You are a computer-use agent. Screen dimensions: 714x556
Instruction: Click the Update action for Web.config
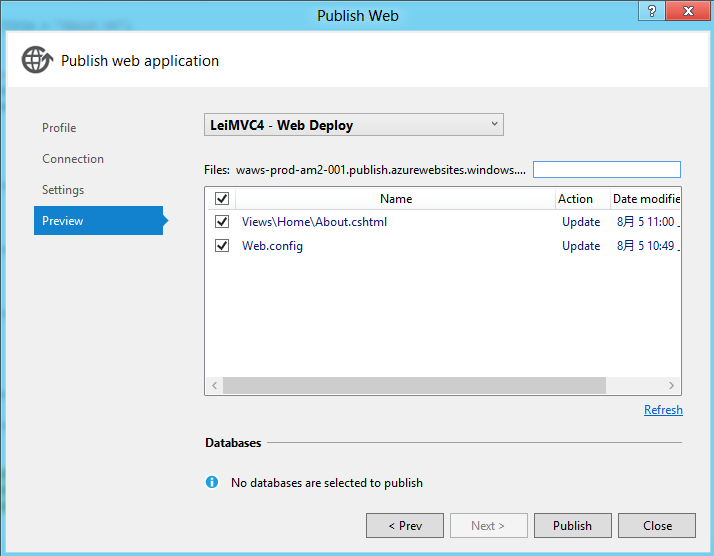(581, 246)
